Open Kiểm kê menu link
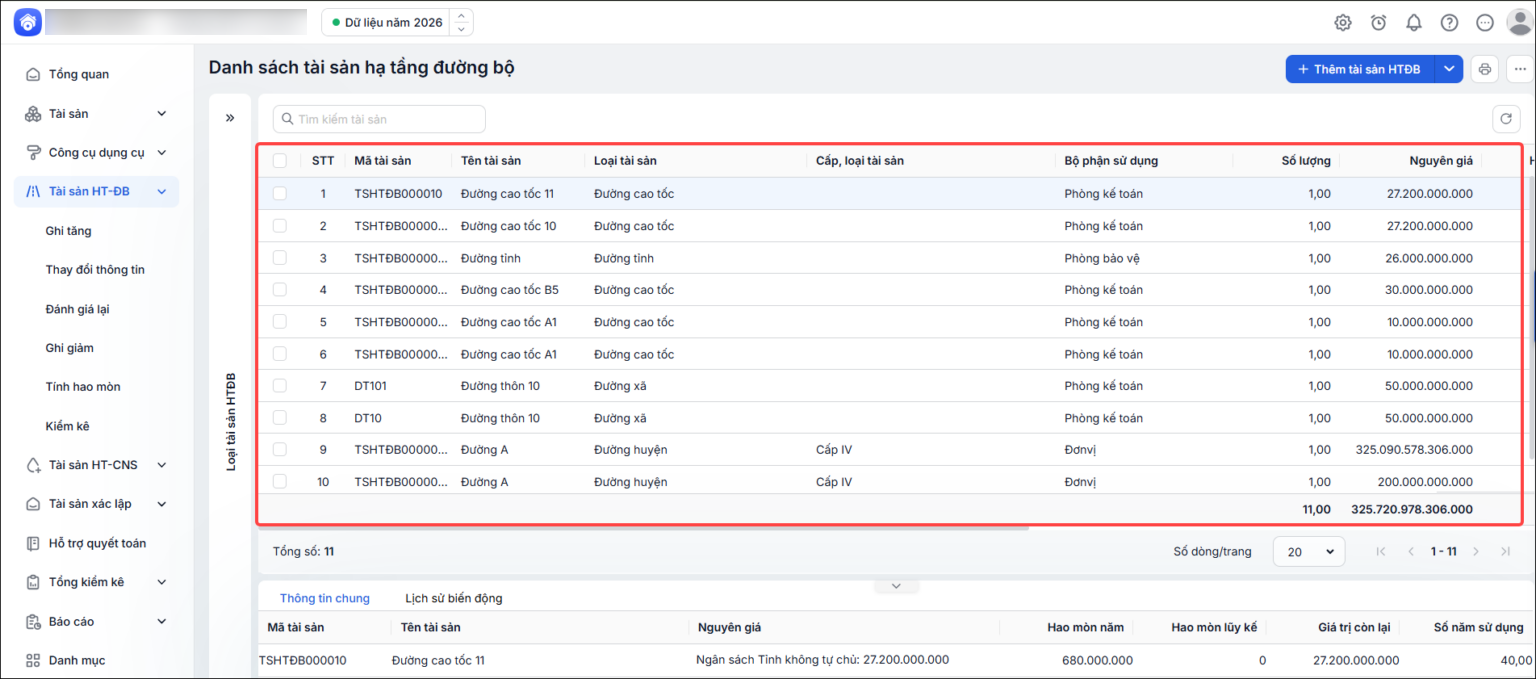 pos(68,426)
